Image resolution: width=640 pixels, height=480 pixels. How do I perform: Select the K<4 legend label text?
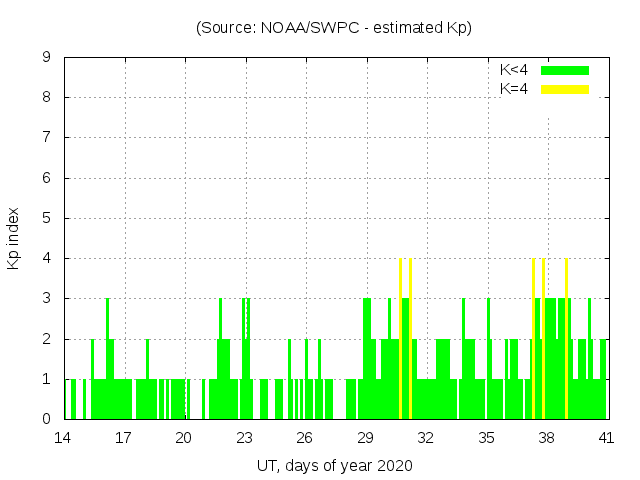pyautogui.click(x=514, y=70)
